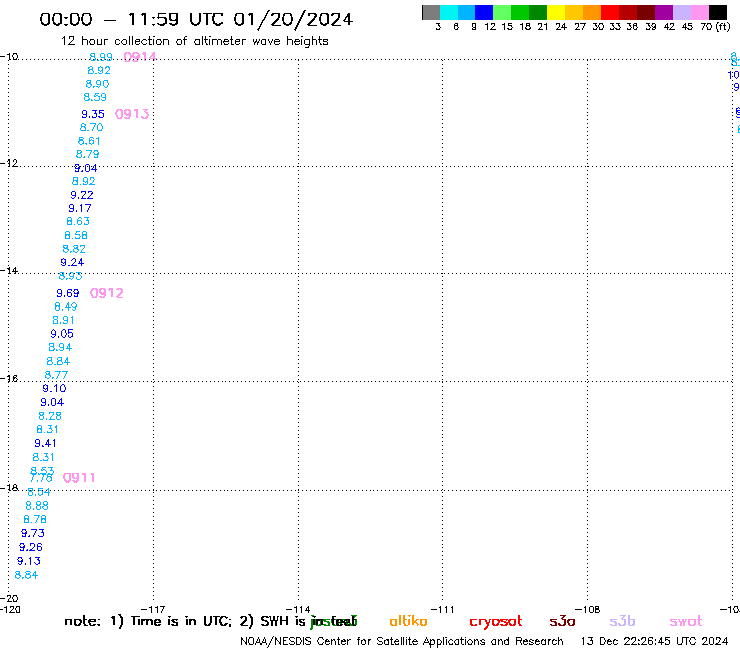Click the wave height value 8.99
This screenshot has width=740, height=650.
click(x=101, y=57)
